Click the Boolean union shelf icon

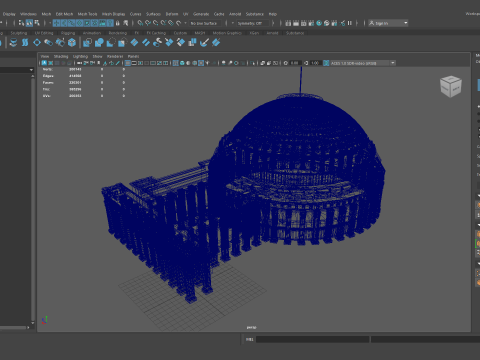click(99, 43)
